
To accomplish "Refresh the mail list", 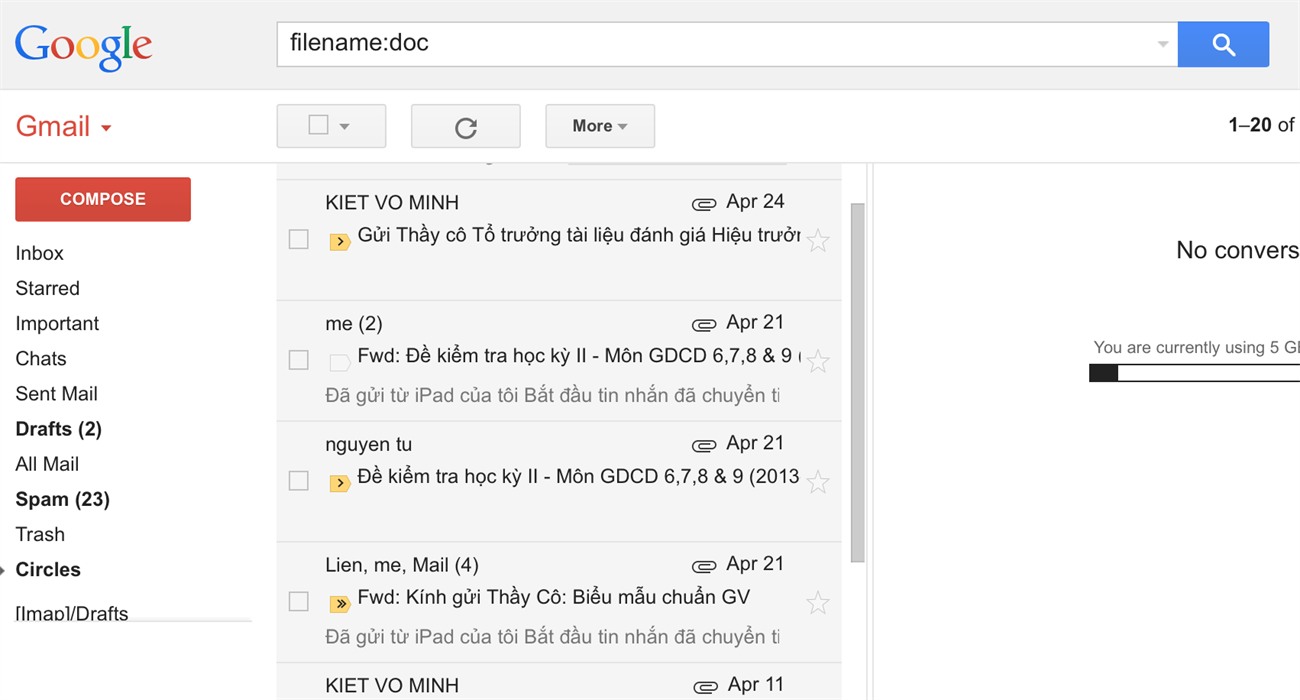I will (x=466, y=126).
